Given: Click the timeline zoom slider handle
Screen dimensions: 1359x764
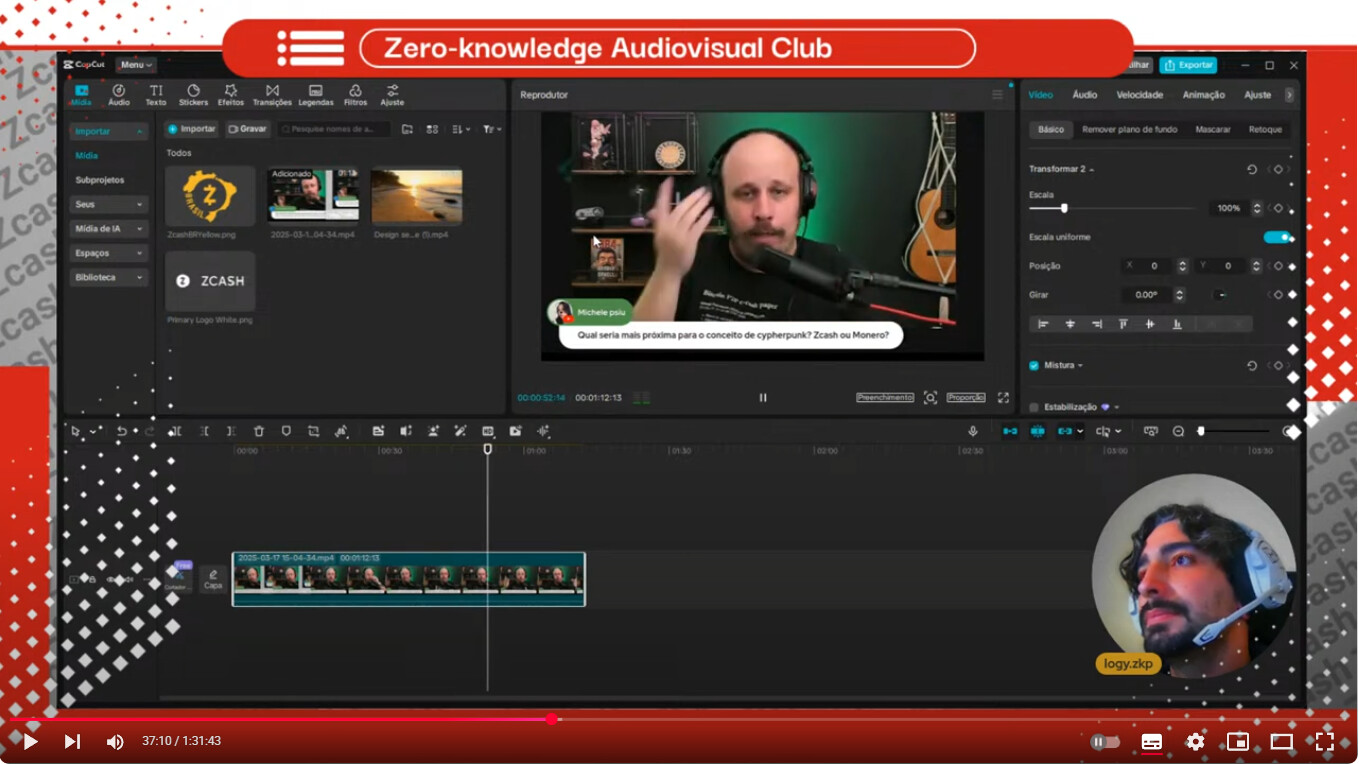Looking at the screenshot, I should pos(1201,431).
